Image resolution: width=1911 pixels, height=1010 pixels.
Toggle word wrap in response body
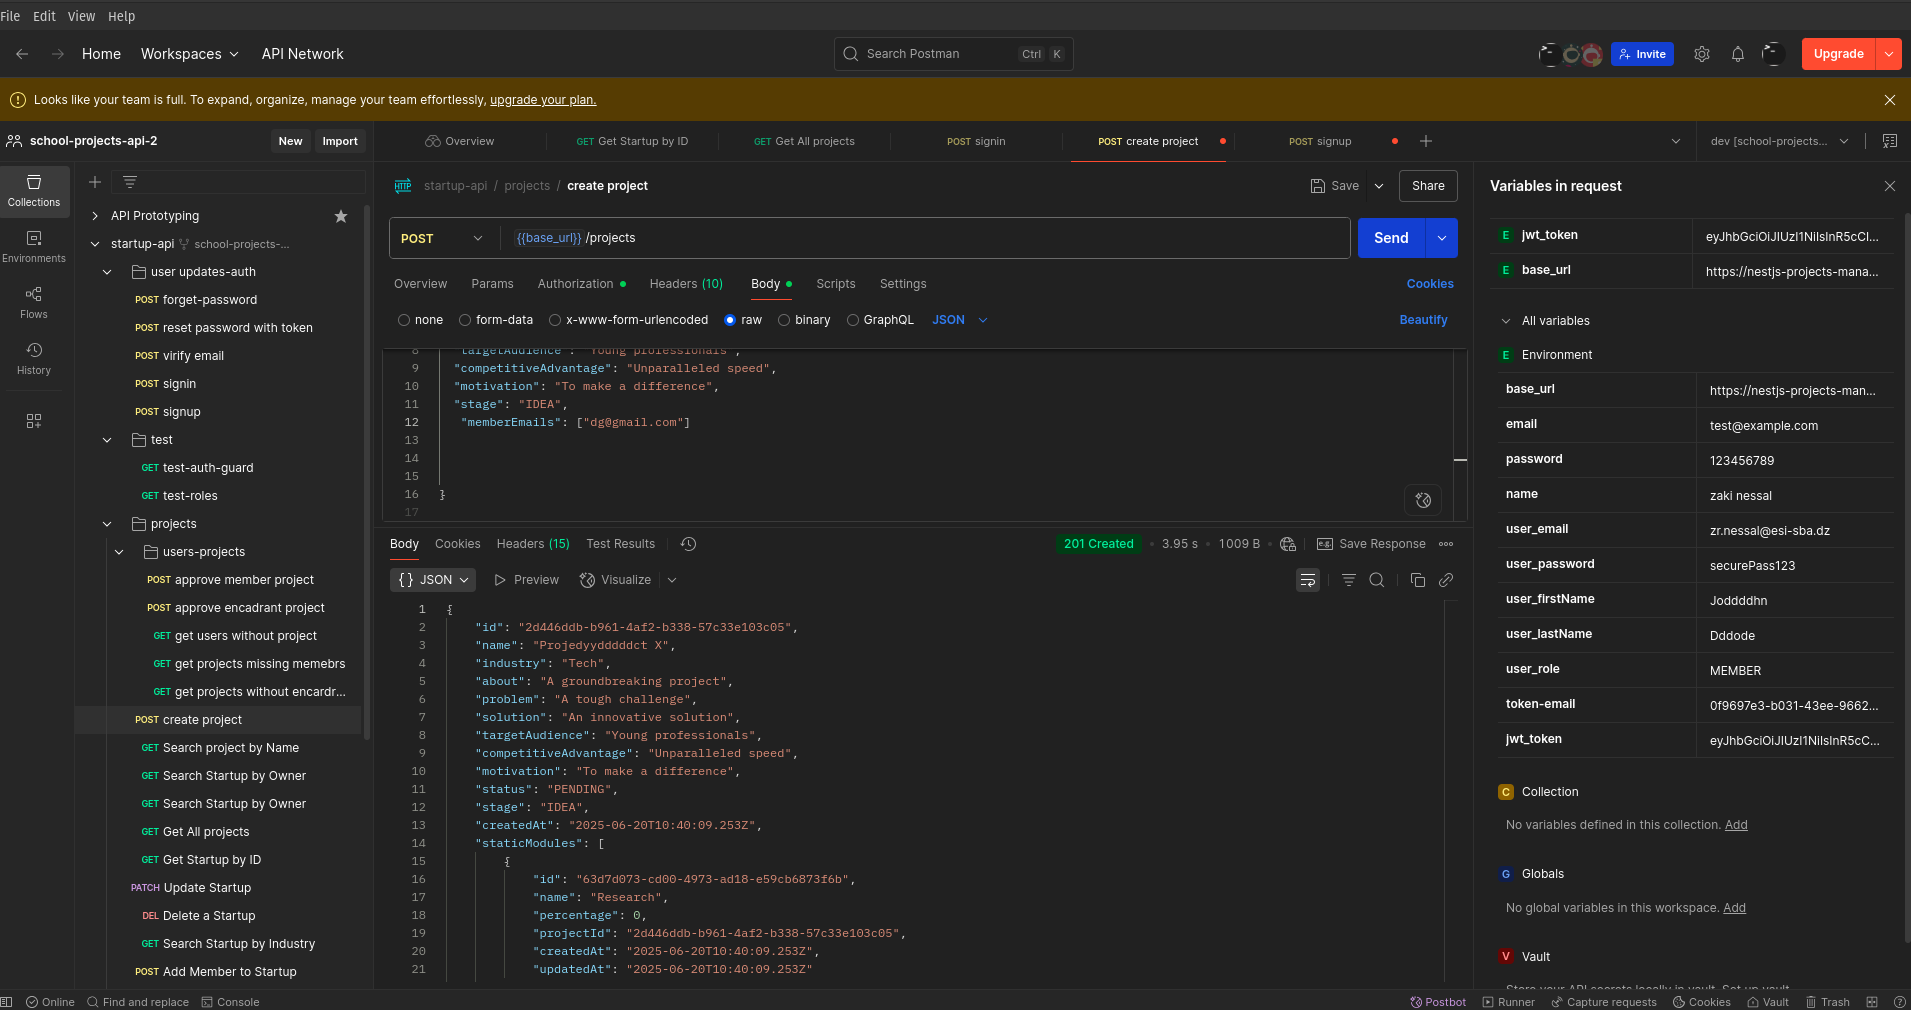click(1308, 580)
